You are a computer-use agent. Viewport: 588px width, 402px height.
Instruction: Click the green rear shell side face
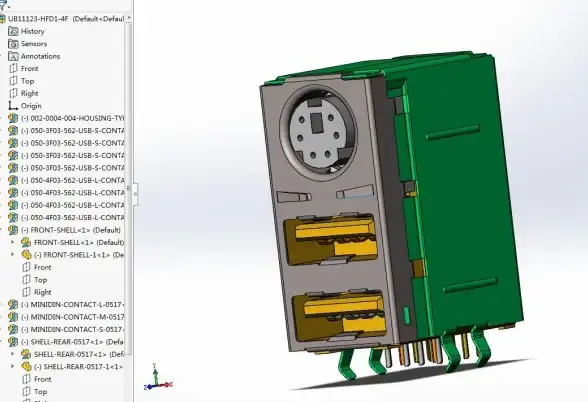coord(465,195)
